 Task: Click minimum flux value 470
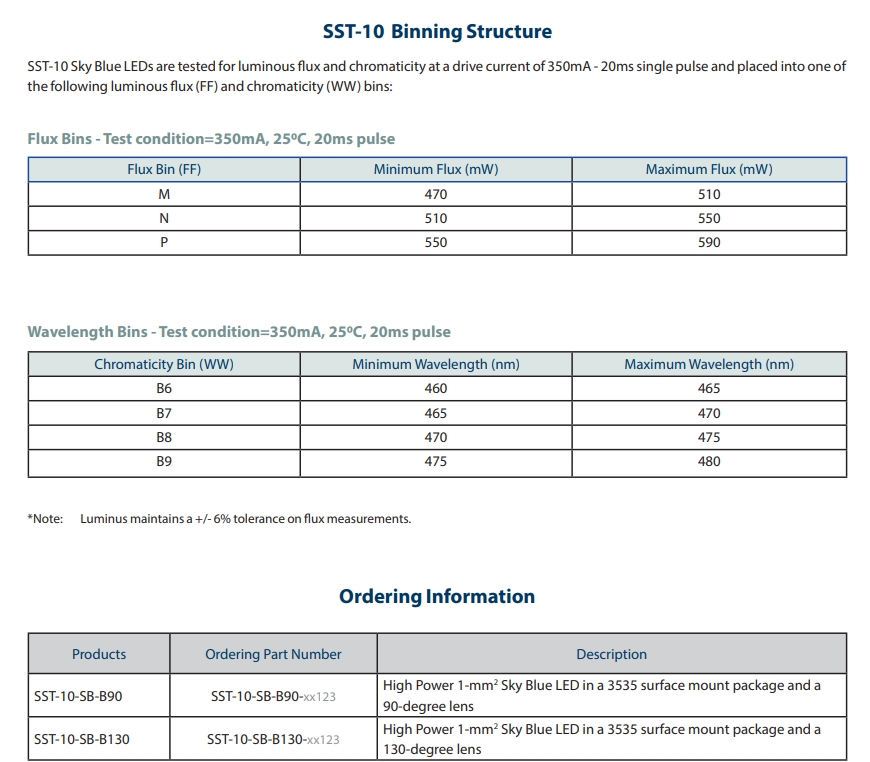pyautogui.click(x=436, y=194)
